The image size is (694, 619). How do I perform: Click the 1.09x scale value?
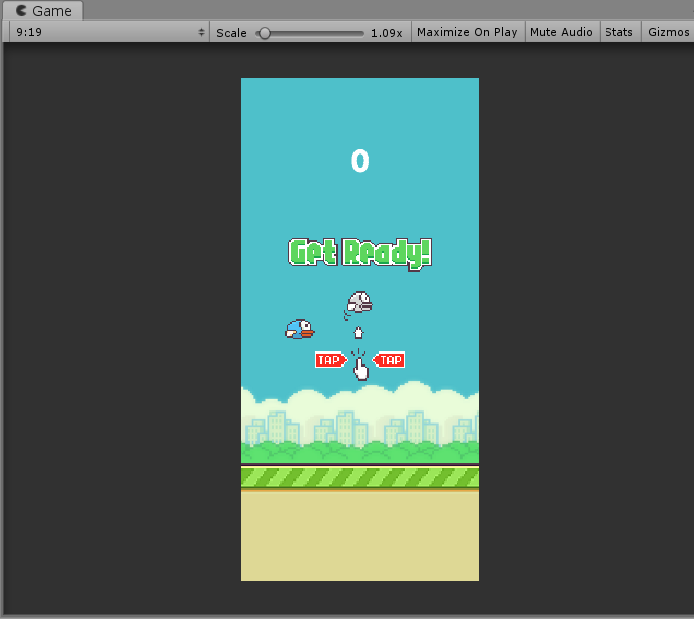(386, 33)
